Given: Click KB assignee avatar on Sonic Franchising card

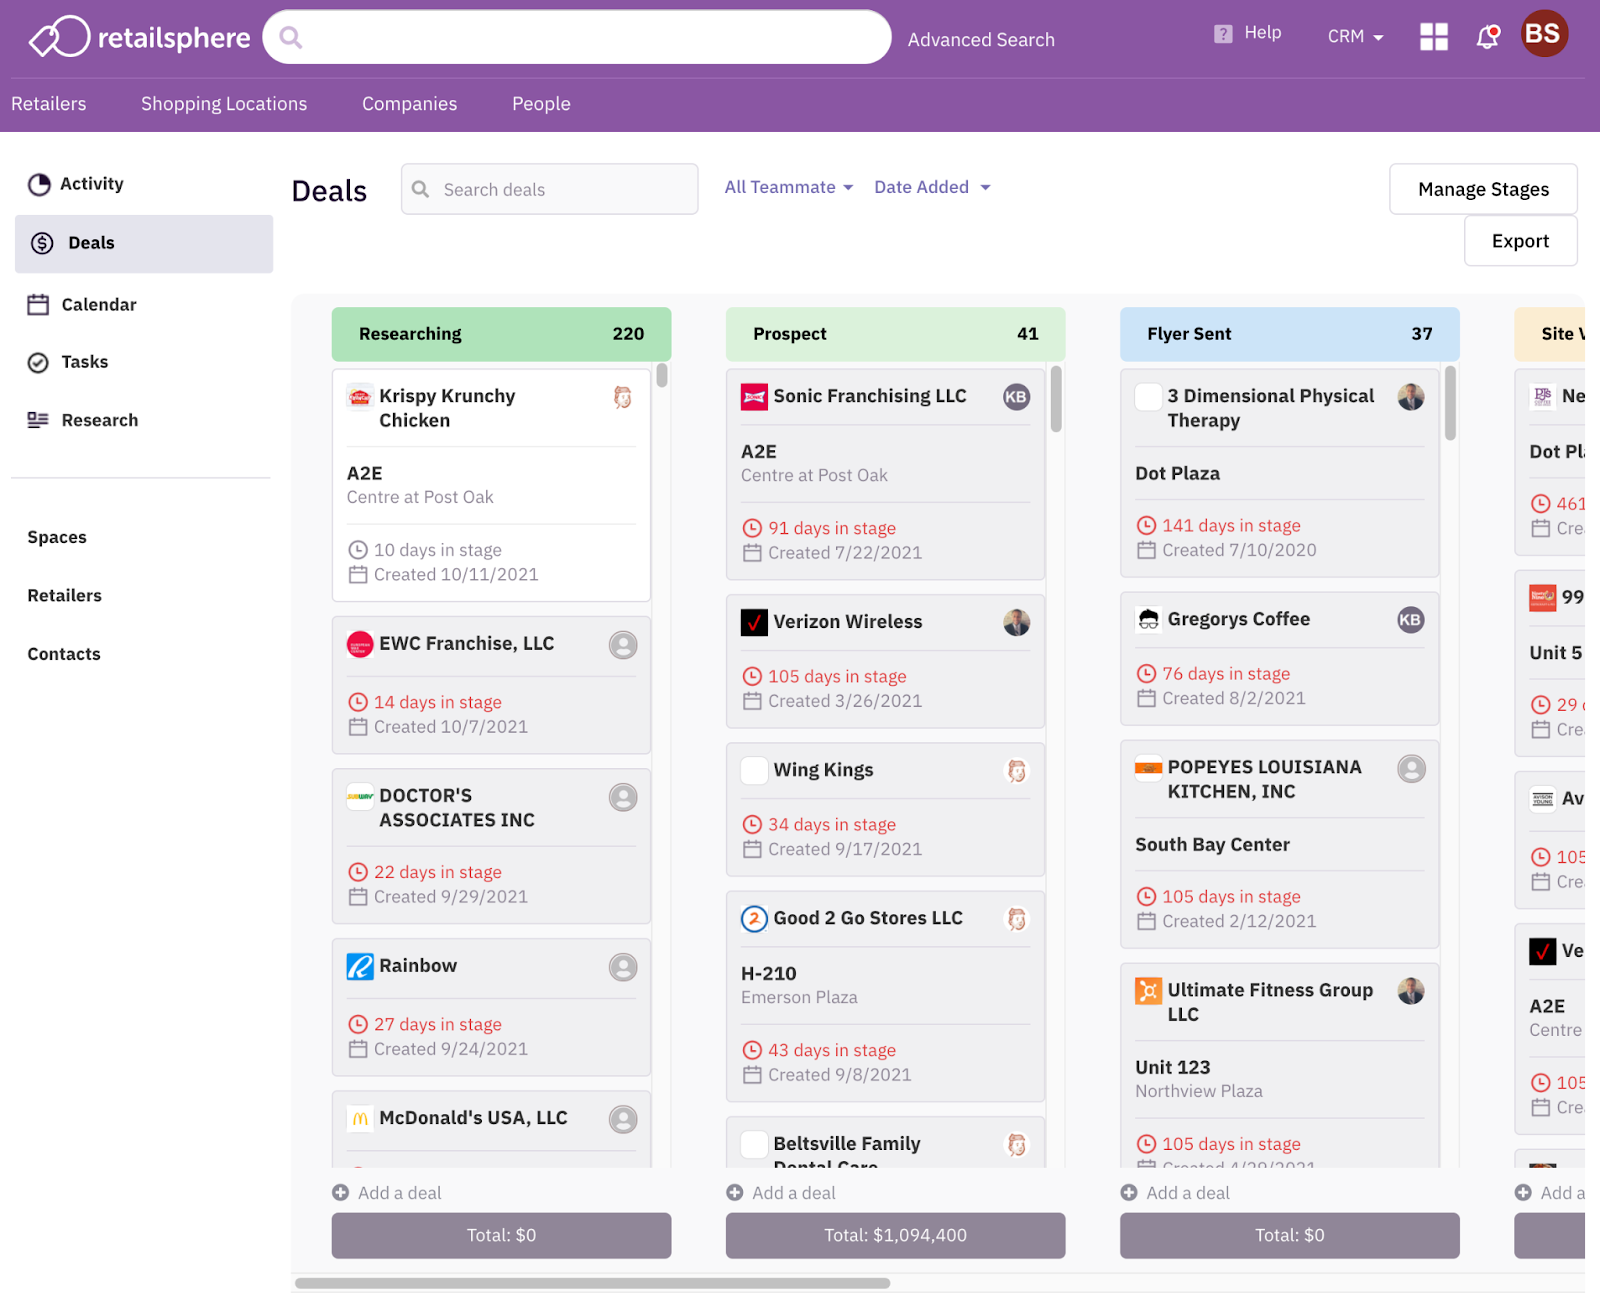Looking at the screenshot, I should click(1016, 397).
